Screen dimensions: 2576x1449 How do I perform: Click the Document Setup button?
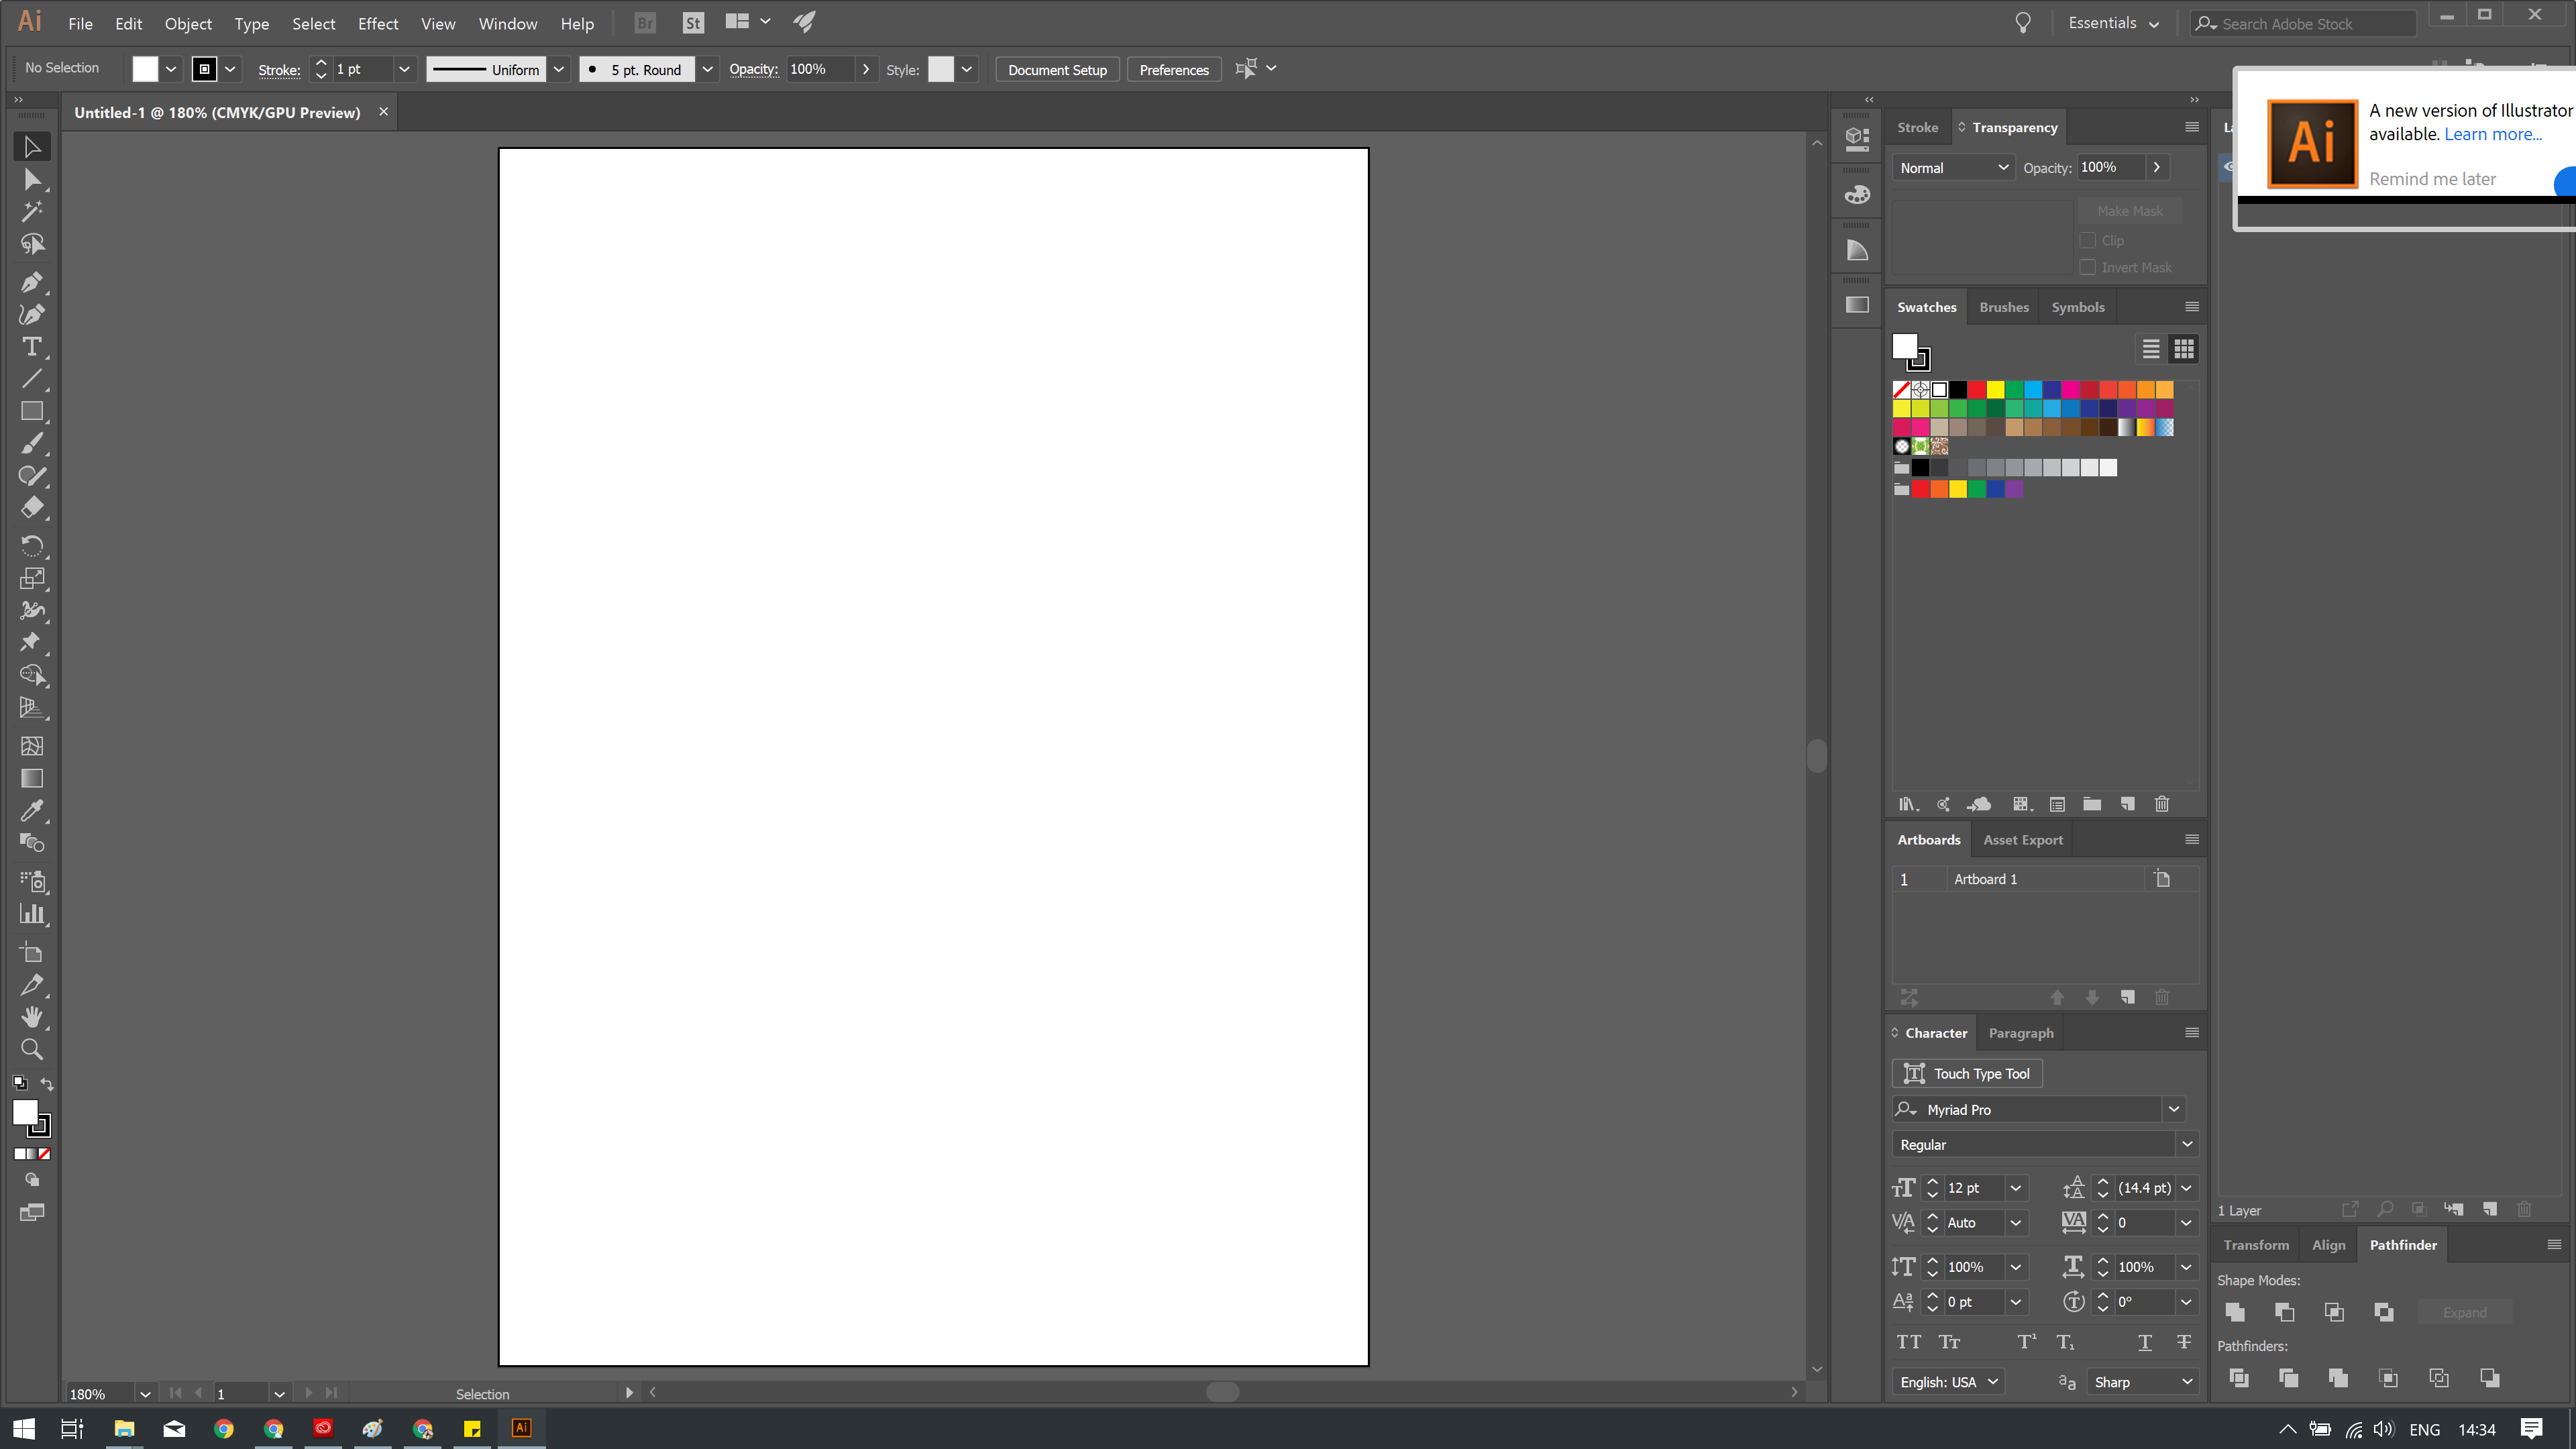coord(1057,69)
